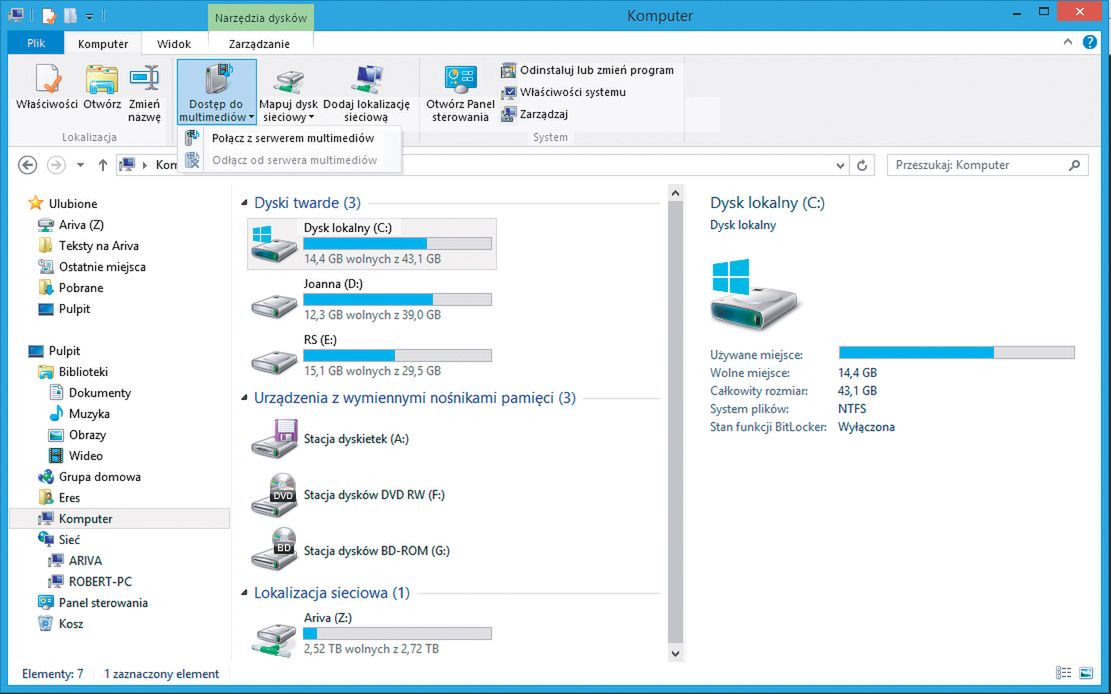
Task: Click the large drive thumbnail in details pane
Action: (x=754, y=293)
